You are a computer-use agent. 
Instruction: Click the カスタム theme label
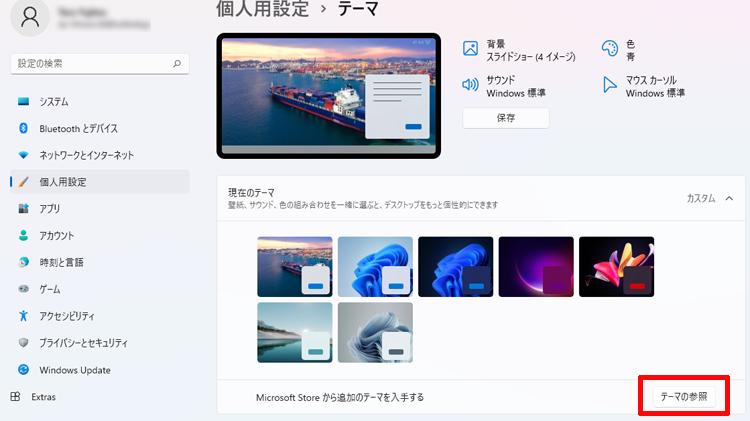click(x=701, y=198)
